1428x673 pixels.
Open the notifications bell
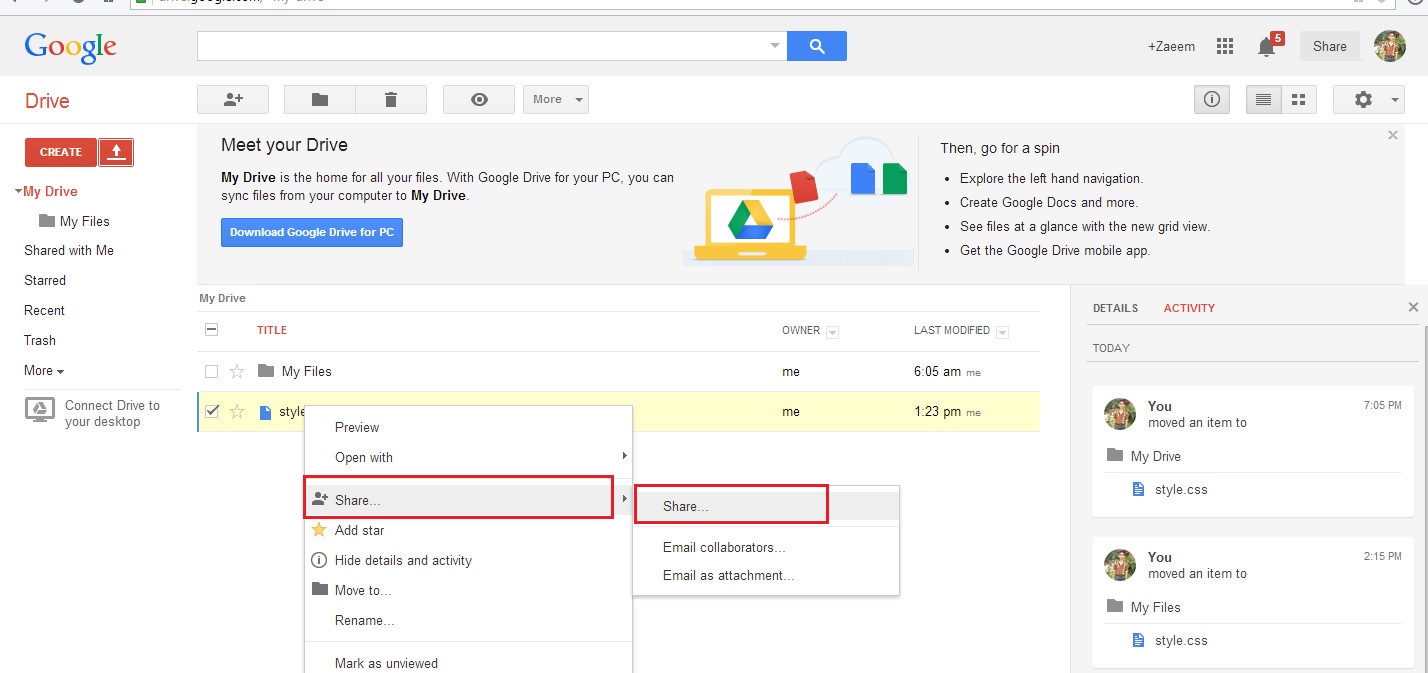(x=1268, y=46)
